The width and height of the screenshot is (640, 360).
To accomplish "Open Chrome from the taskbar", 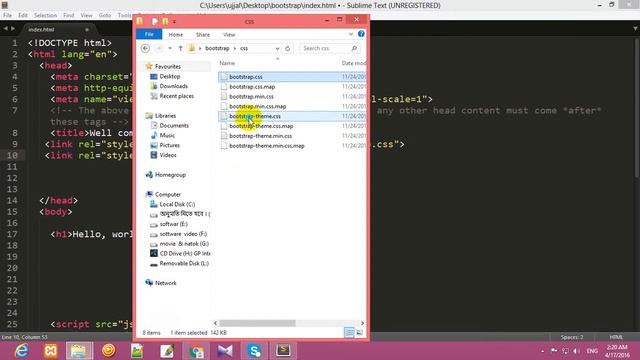I will pyautogui.click(x=196, y=350).
